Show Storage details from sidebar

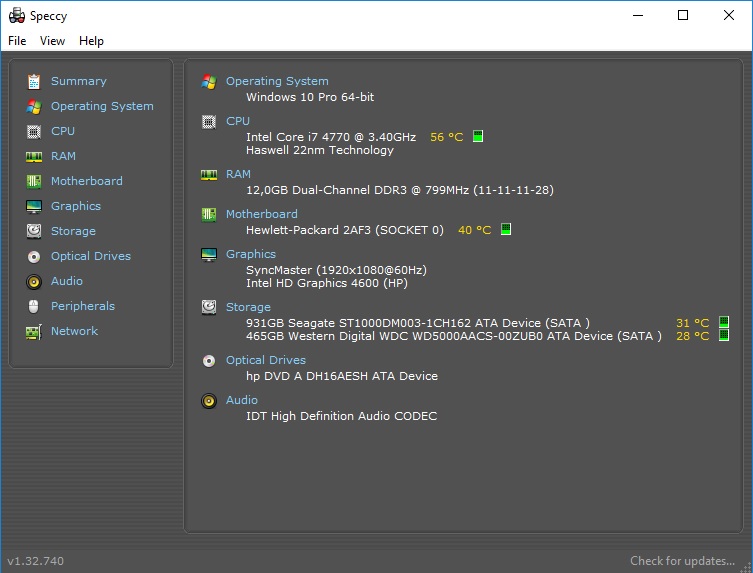point(73,231)
